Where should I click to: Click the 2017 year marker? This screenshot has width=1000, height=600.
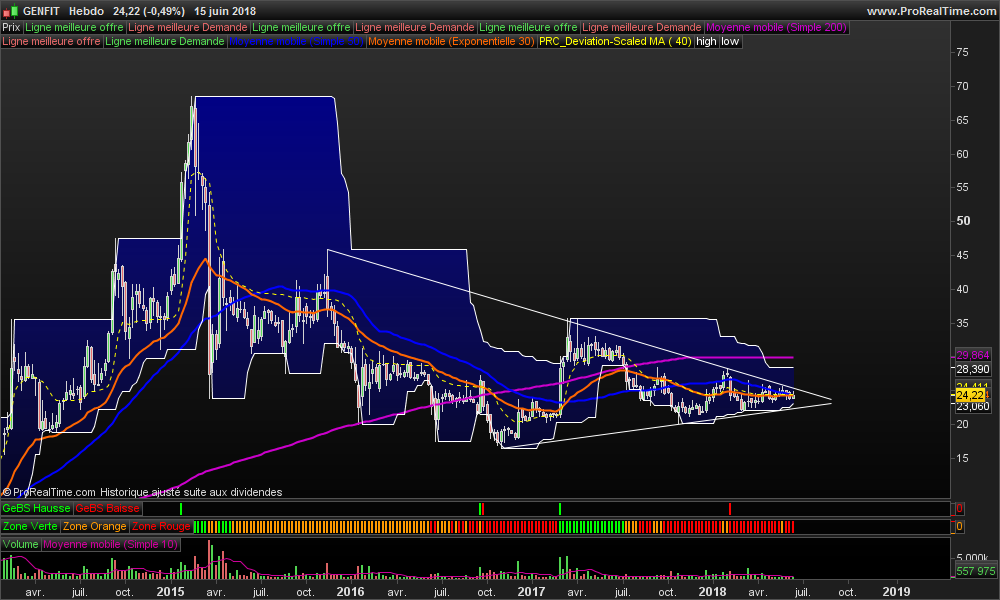[531, 592]
